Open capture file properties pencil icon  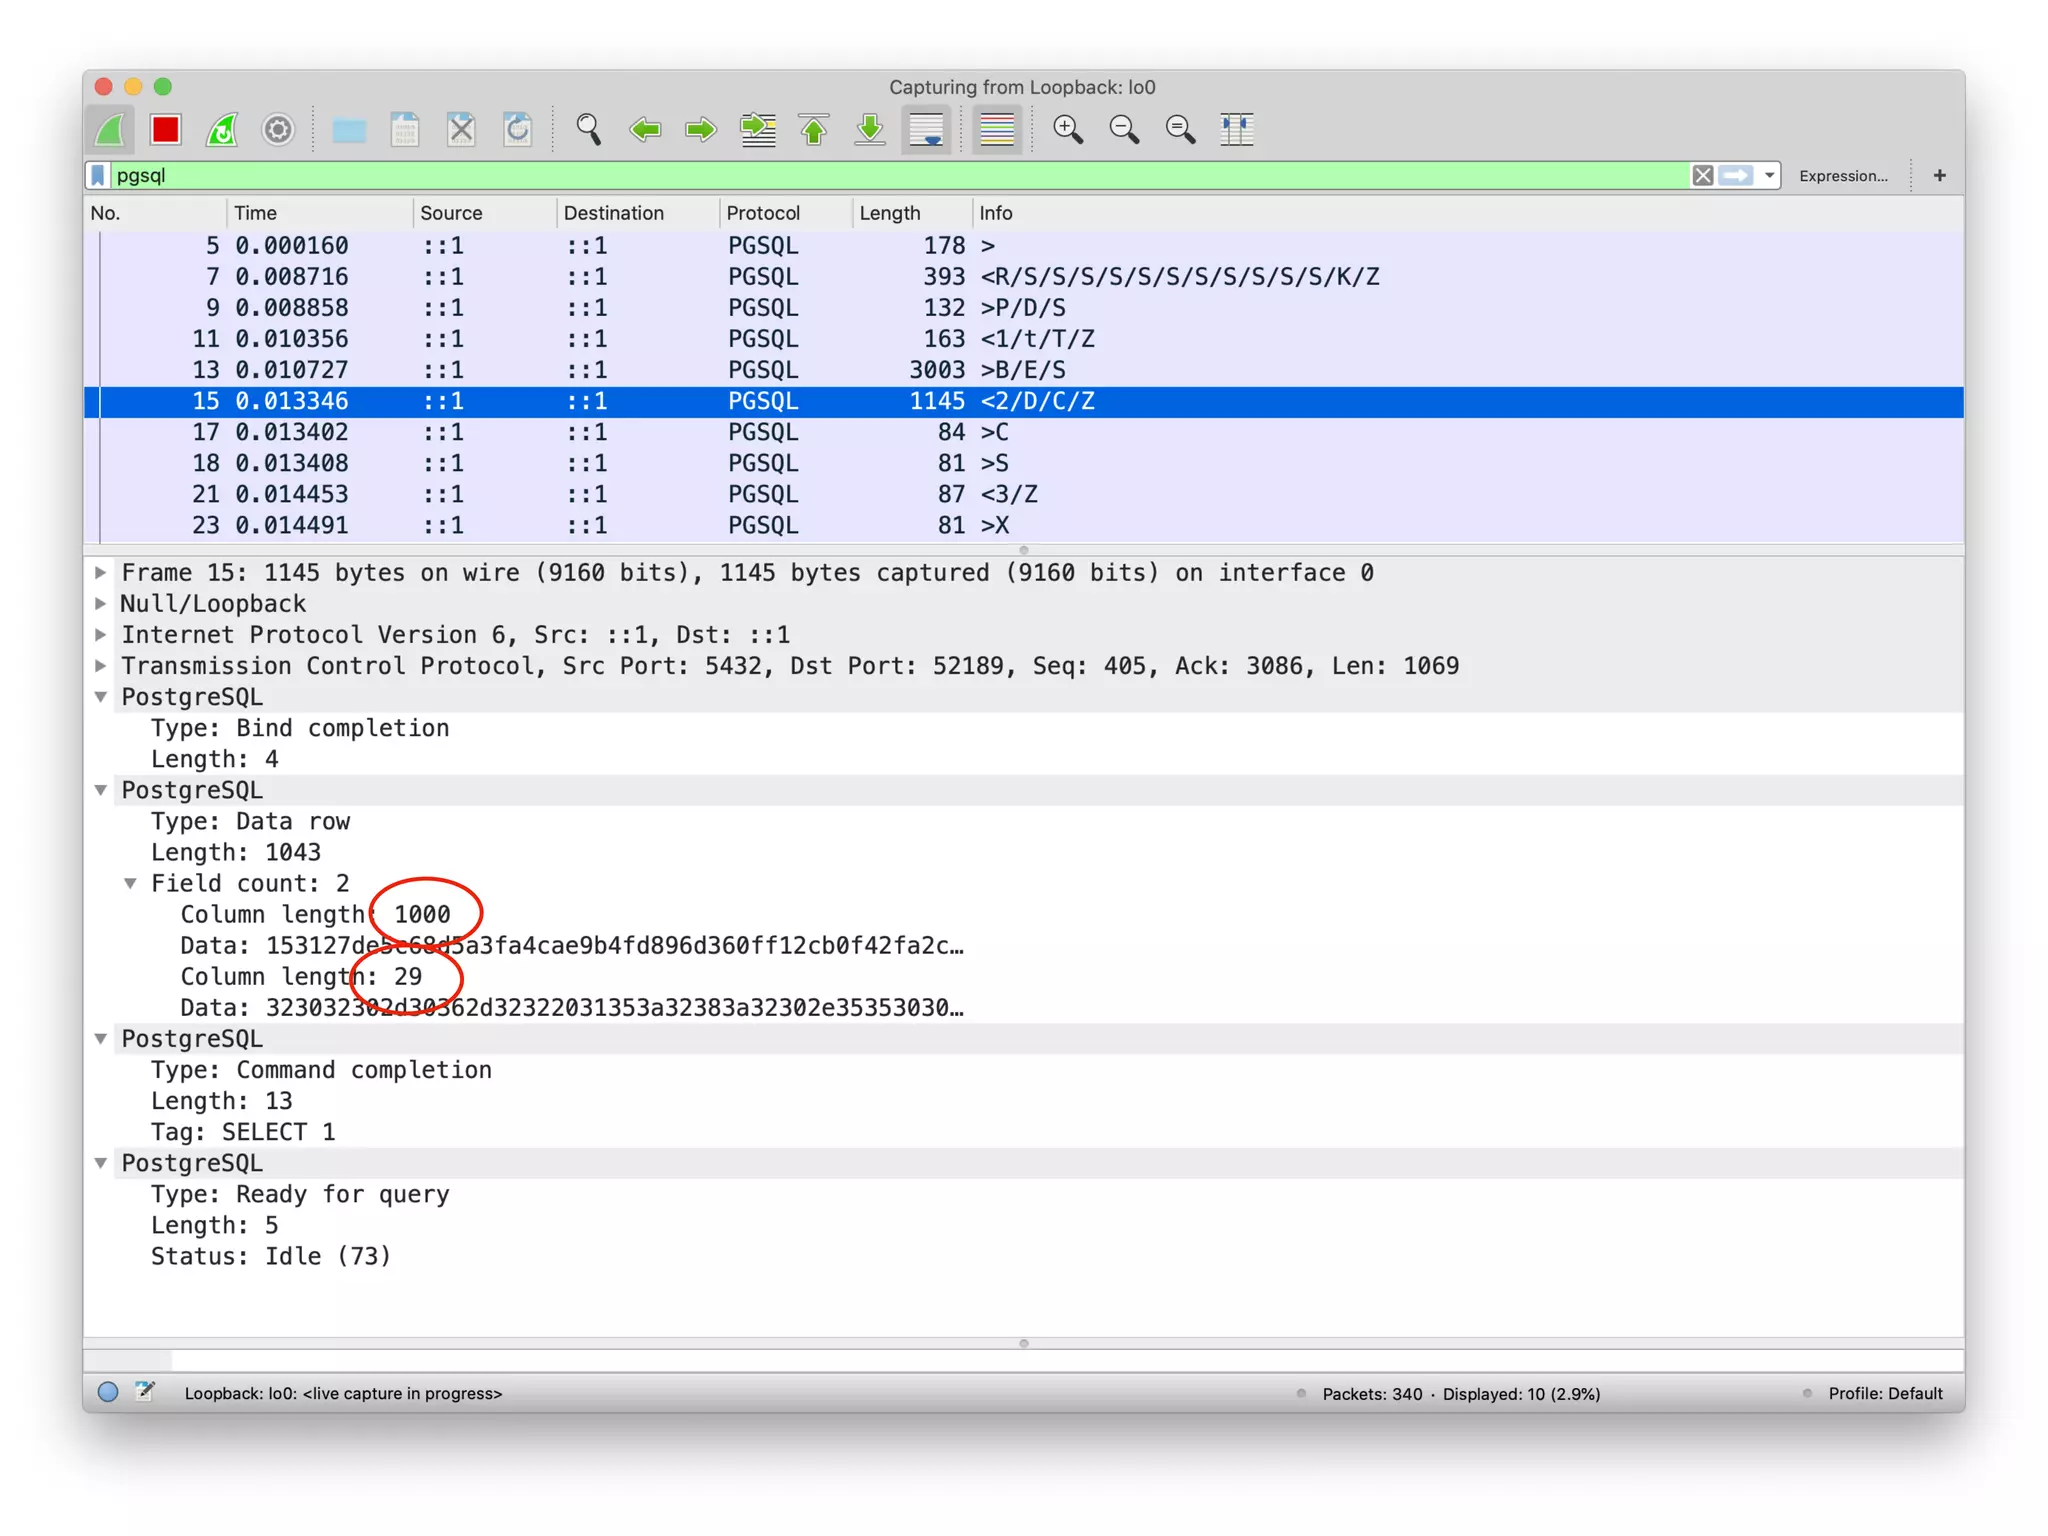click(145, 1391)
